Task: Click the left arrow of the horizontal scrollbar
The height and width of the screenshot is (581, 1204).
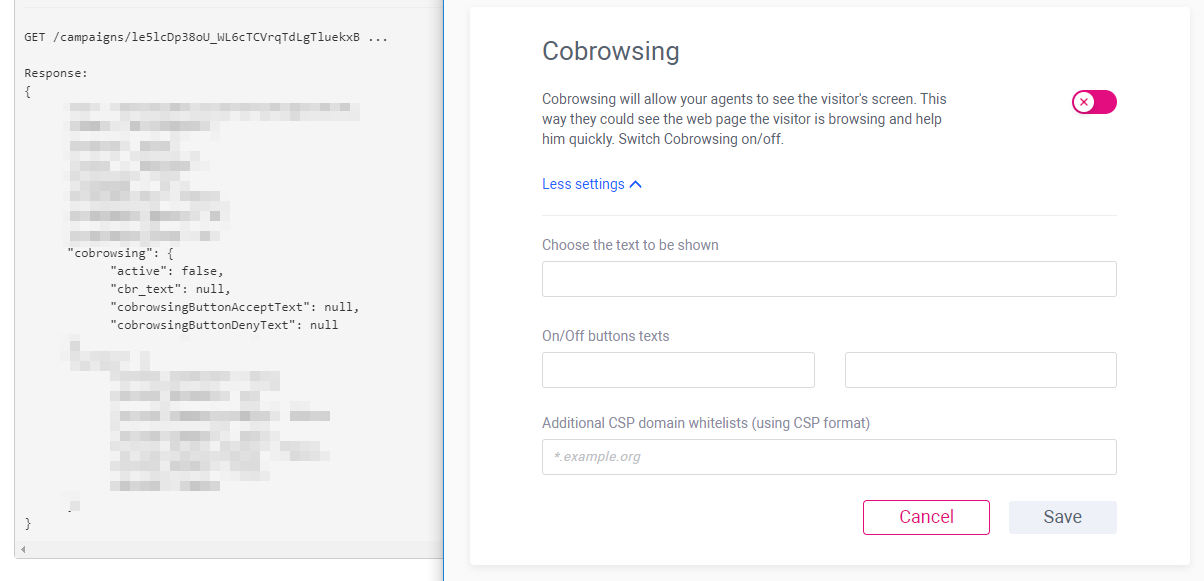Action: 22,549
